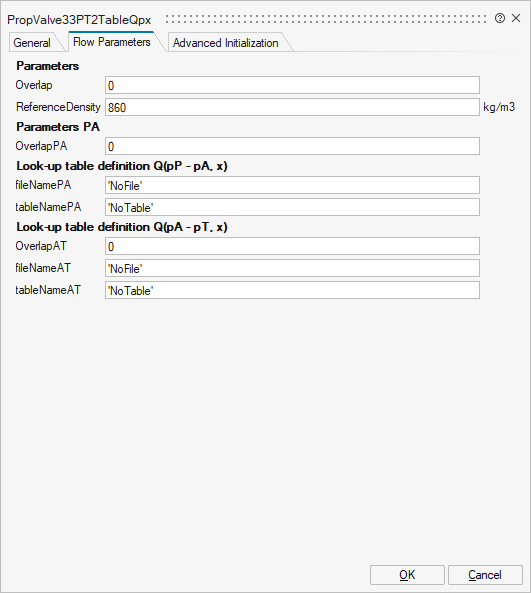Click the tableNamePA label
531x593 pixels.
click(48, 207)
